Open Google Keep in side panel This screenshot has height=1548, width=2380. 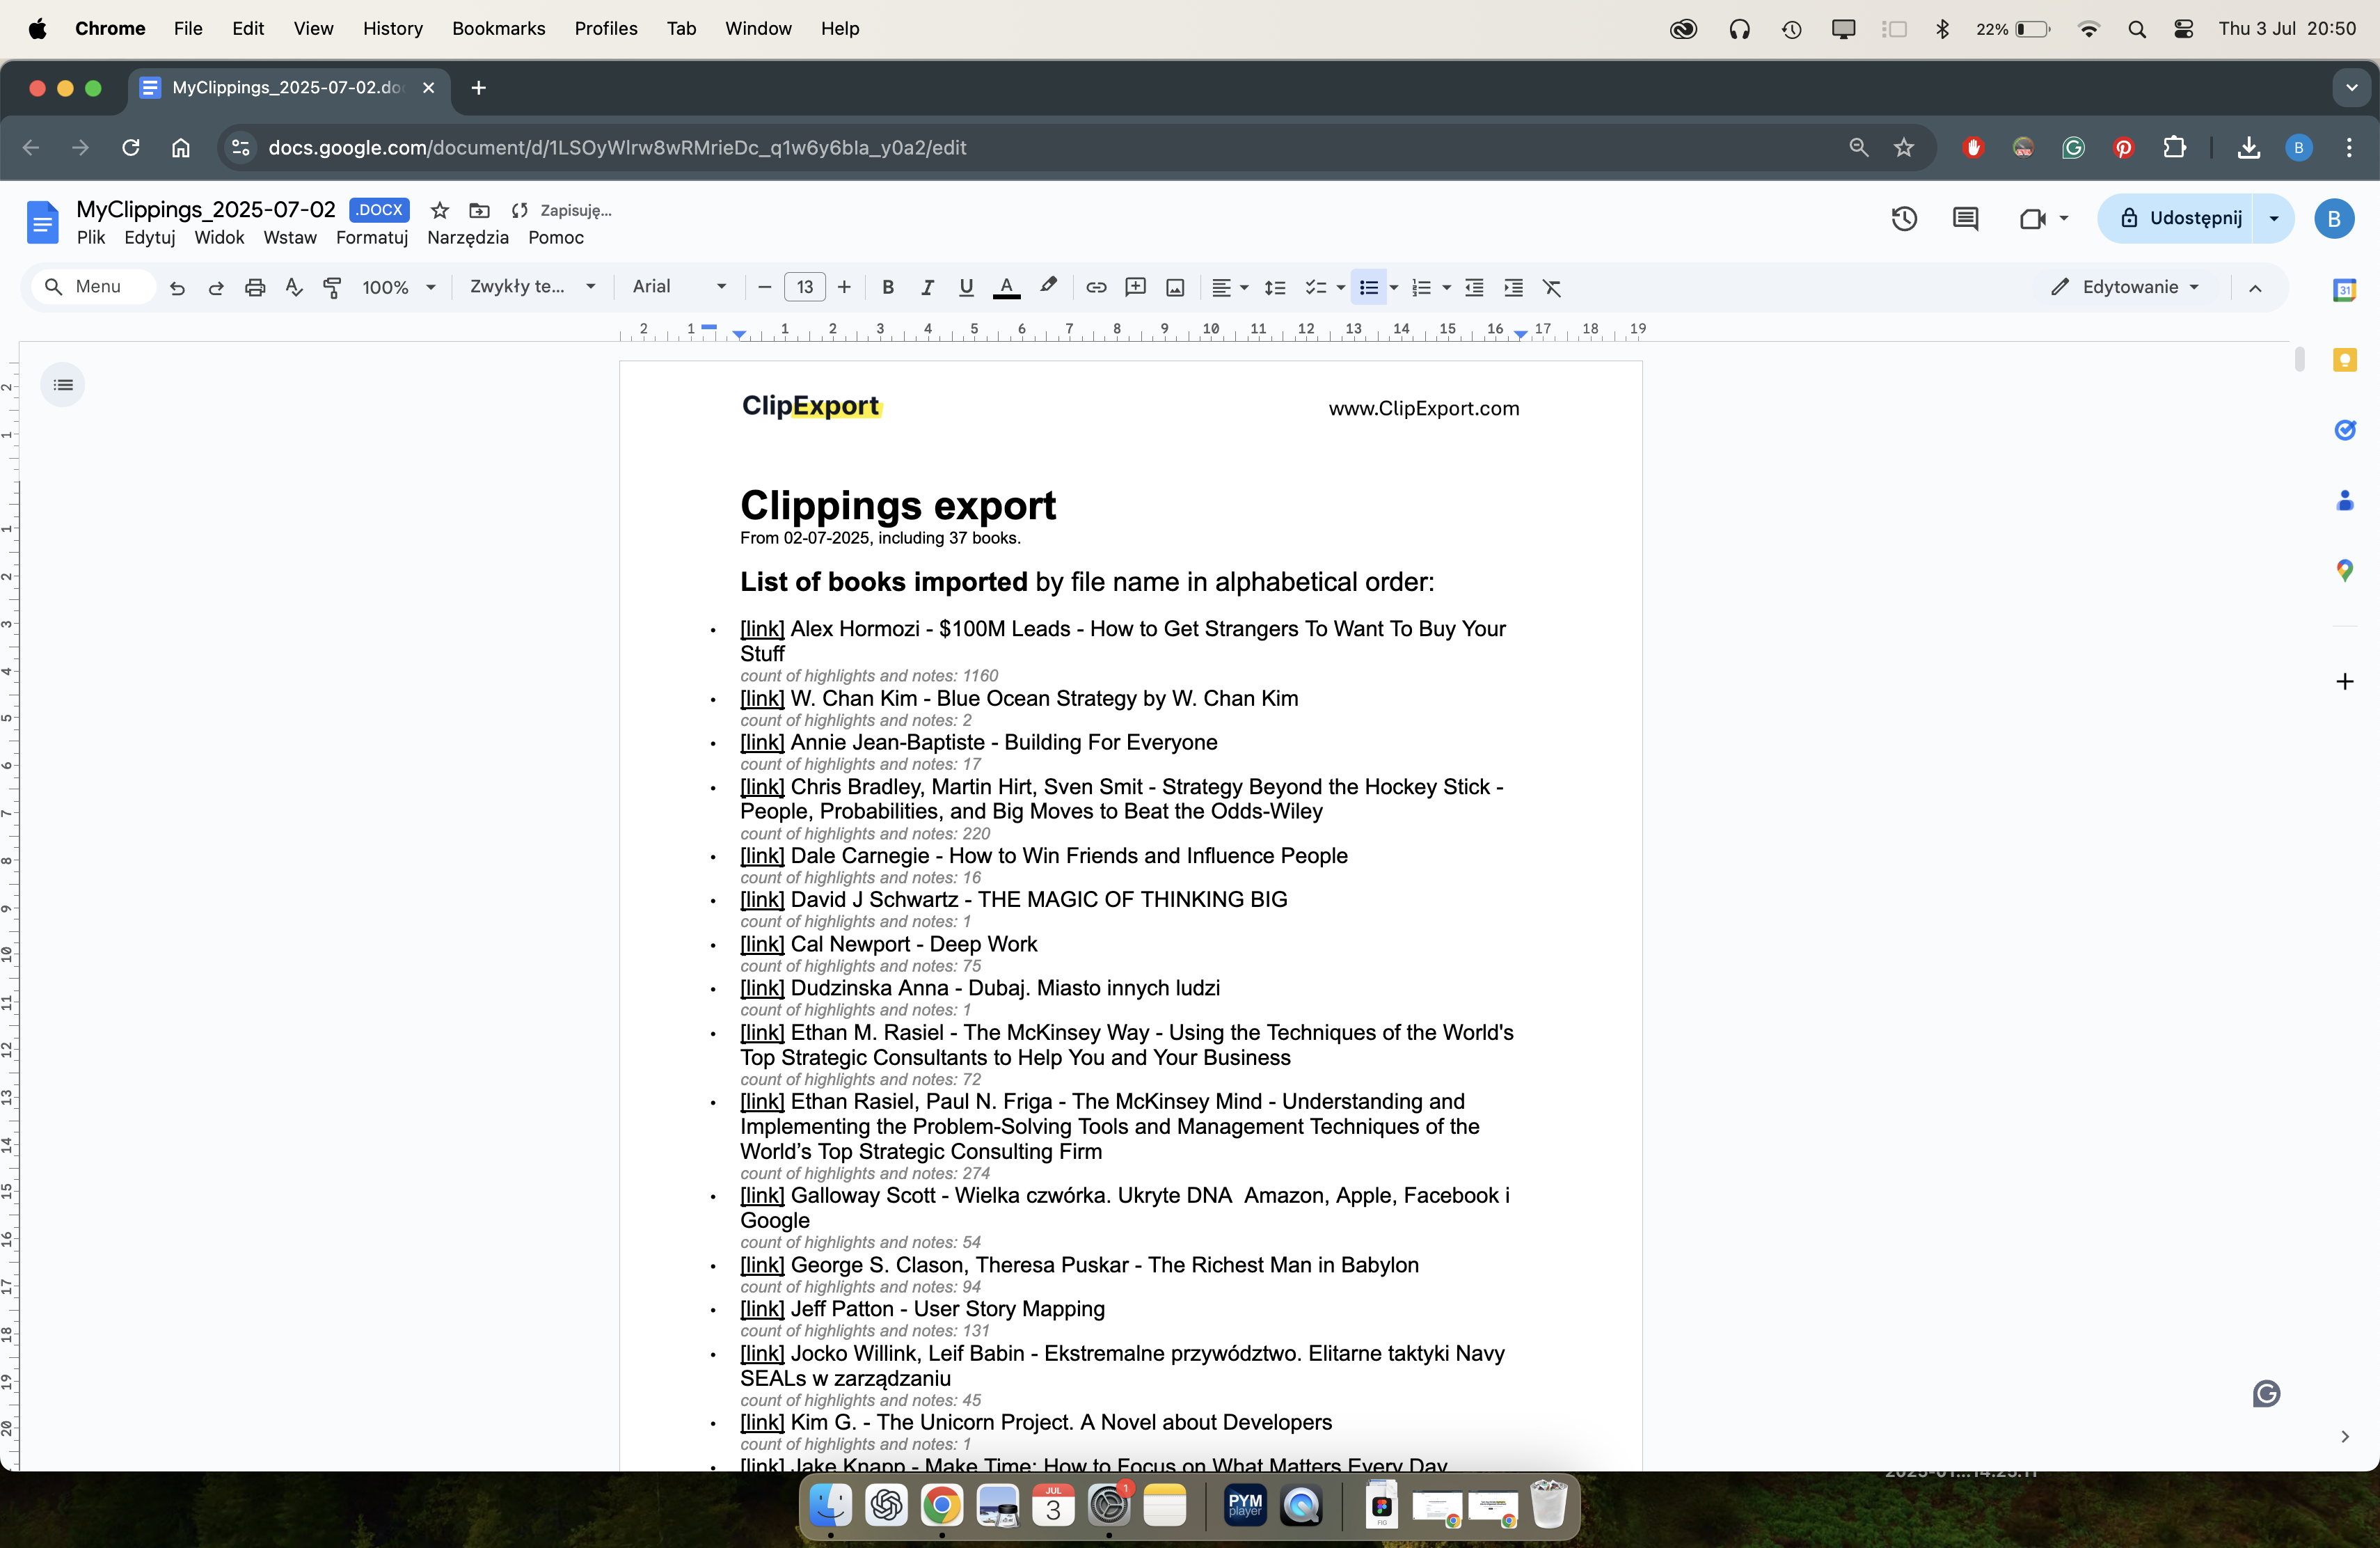(x=2345, y=360)
